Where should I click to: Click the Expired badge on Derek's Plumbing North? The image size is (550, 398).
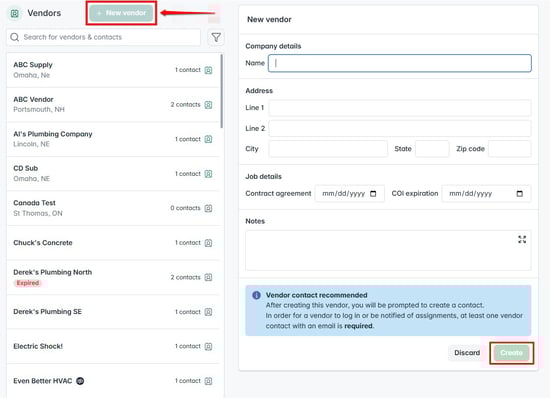(28, 283)
